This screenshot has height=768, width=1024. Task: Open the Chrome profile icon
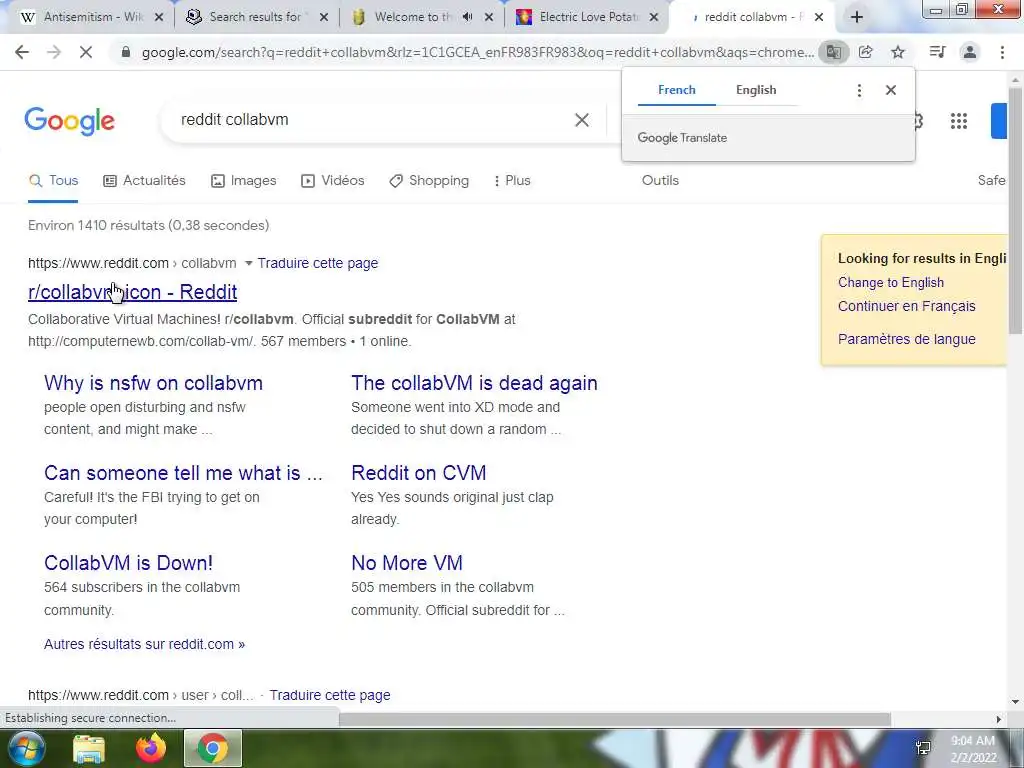click(x=970, y=52)
